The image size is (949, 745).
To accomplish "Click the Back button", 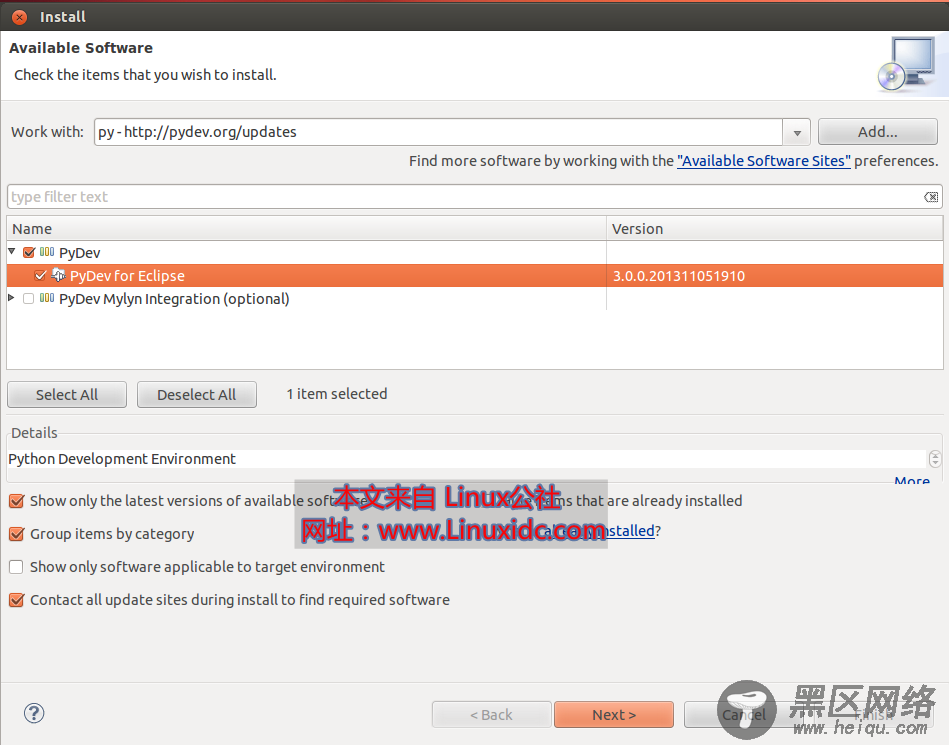I will (491, 715).
